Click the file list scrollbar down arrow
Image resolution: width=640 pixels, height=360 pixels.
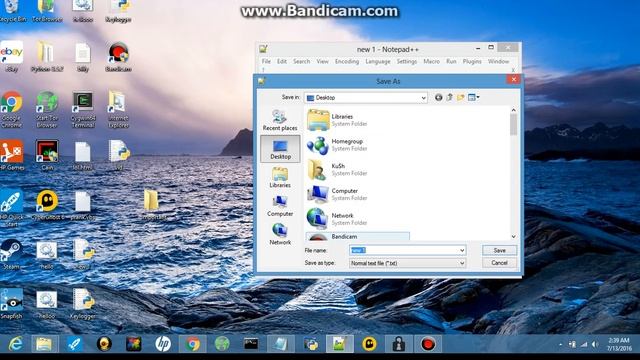click(513, 236)
